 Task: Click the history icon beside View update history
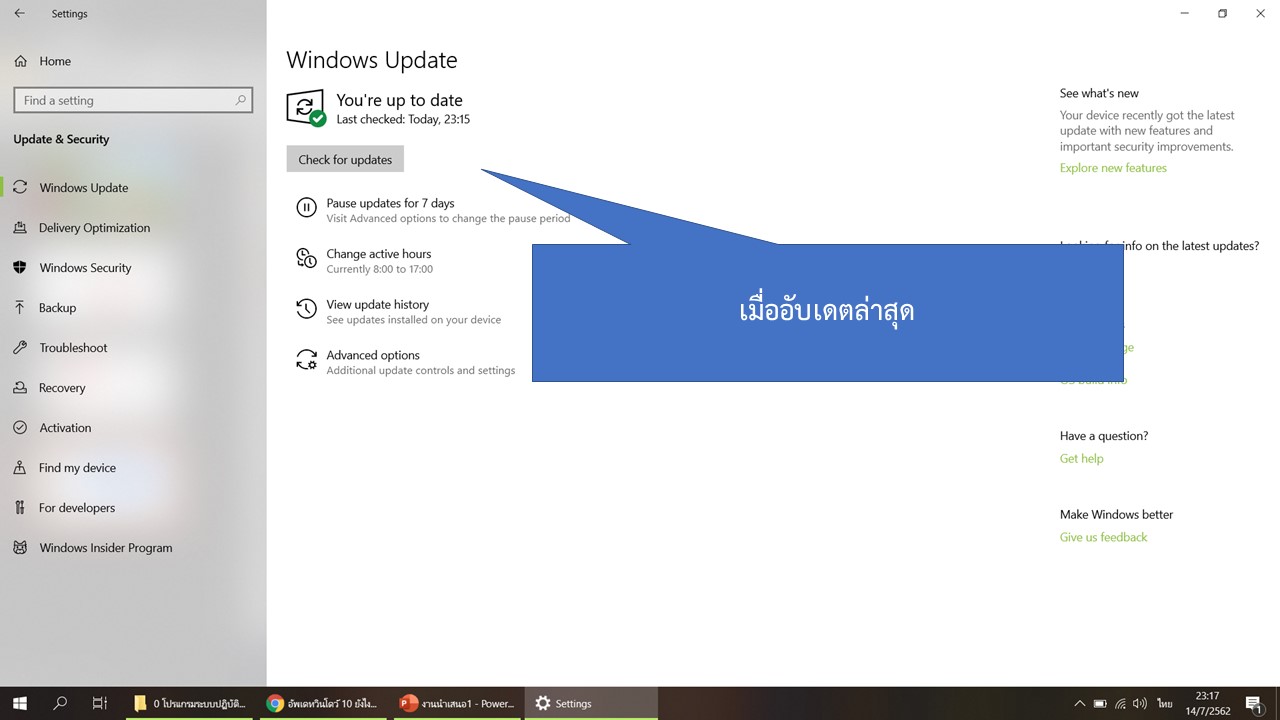click(306, 309)
